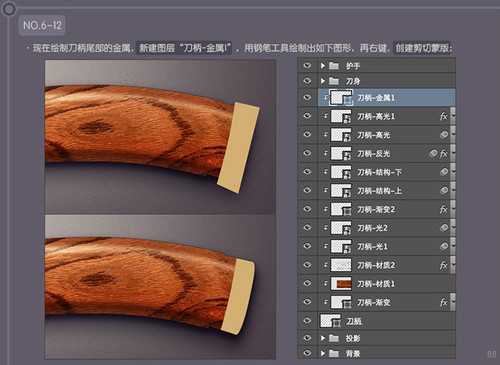Expand effects arrow on 刀柄-高光1 row

453,116
